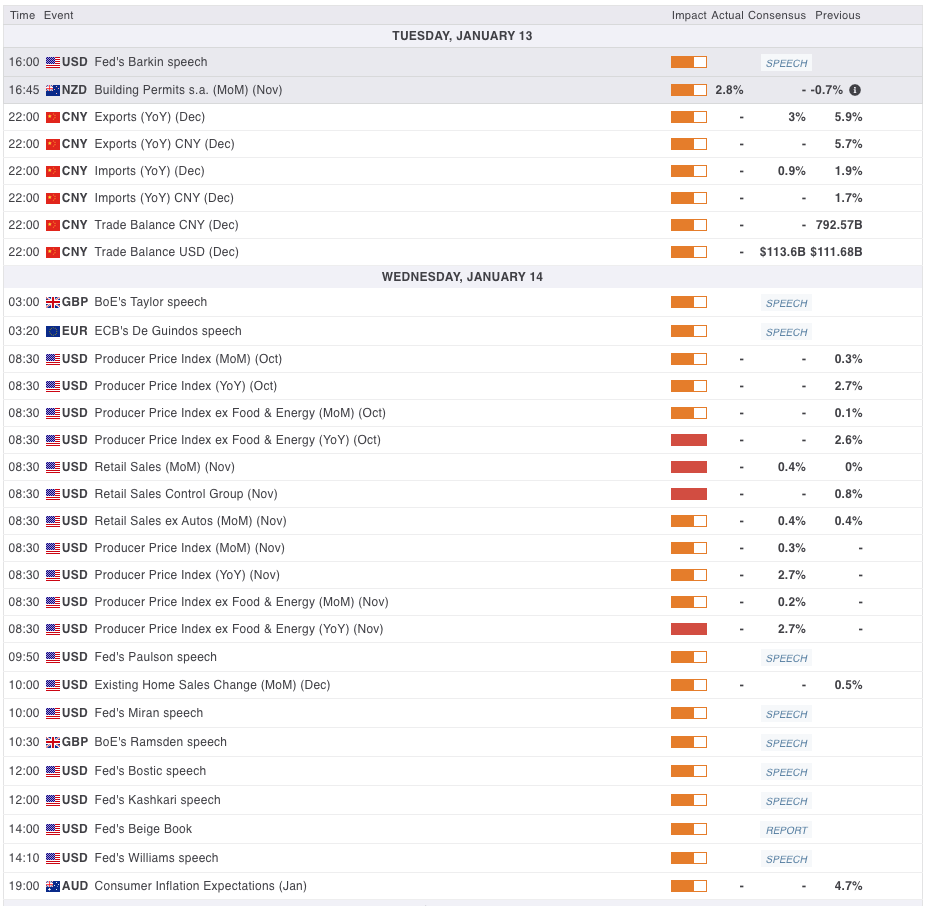This screenshot has height=906, width=941.
Task: Click the Previous column header
Action: point(837,16)
